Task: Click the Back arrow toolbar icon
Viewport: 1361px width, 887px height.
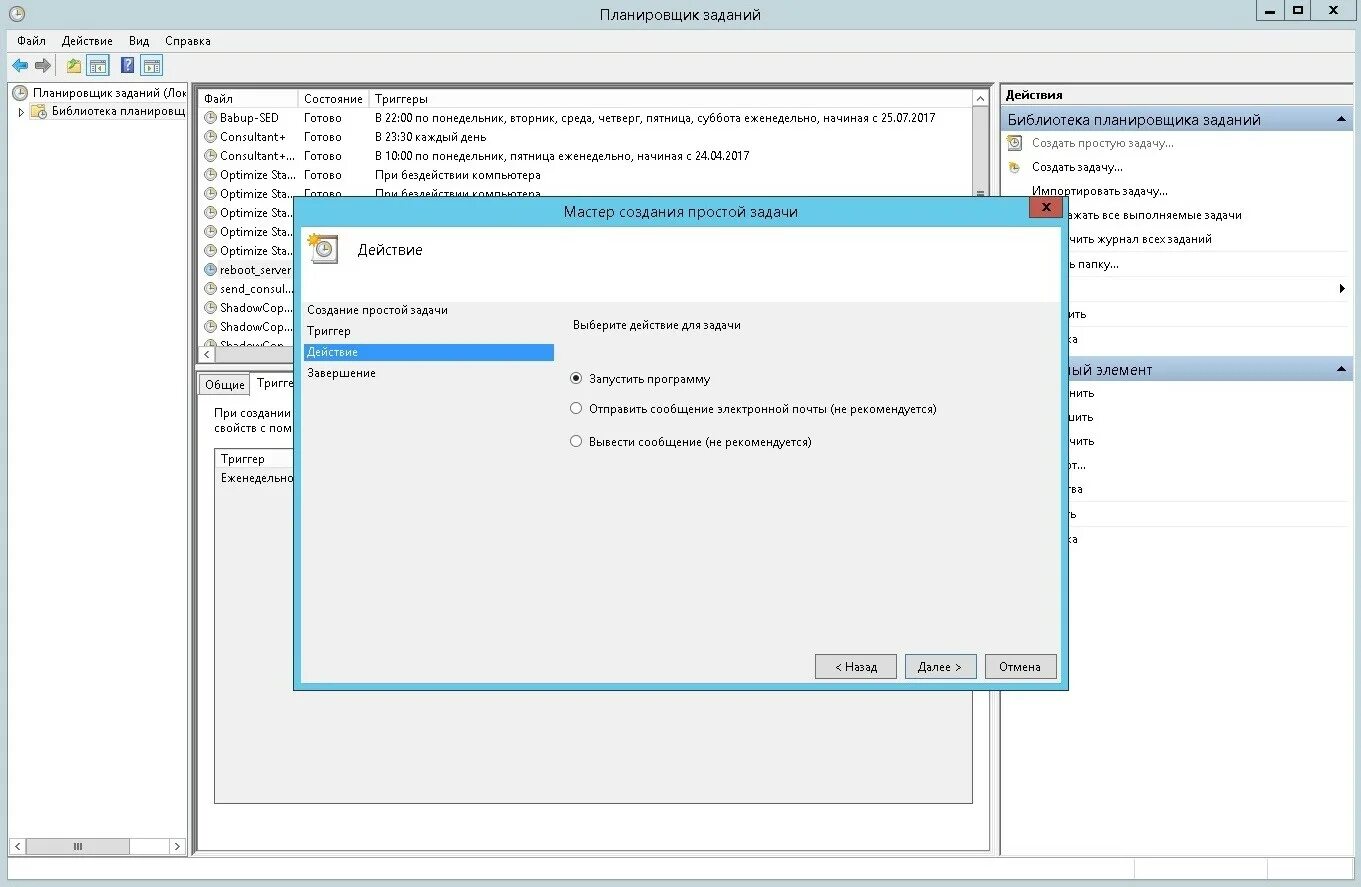Action: pos(20,66)
